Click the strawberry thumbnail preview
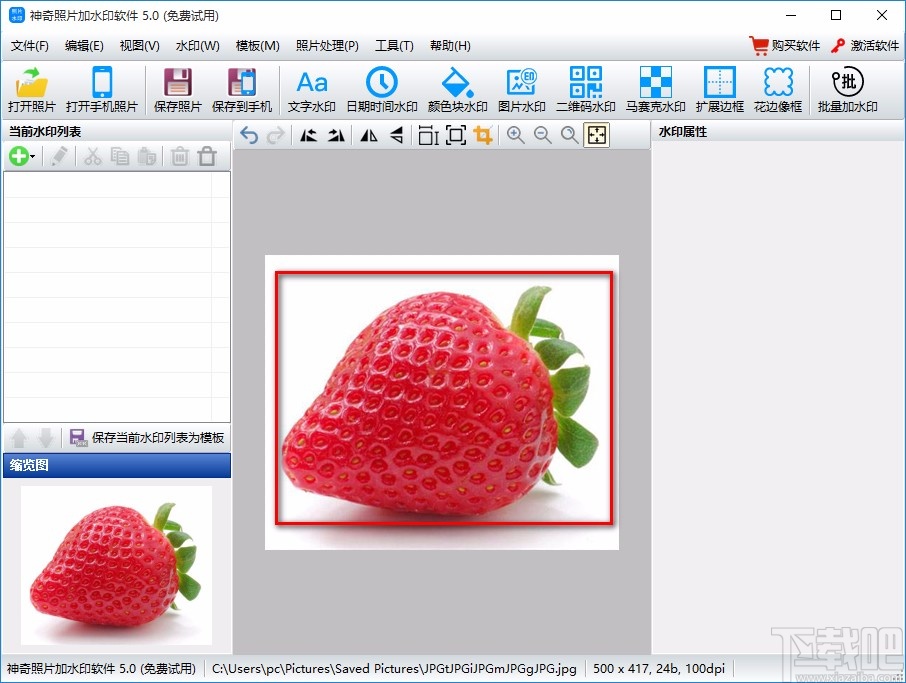Screen dimensions: 906x683 116,565
